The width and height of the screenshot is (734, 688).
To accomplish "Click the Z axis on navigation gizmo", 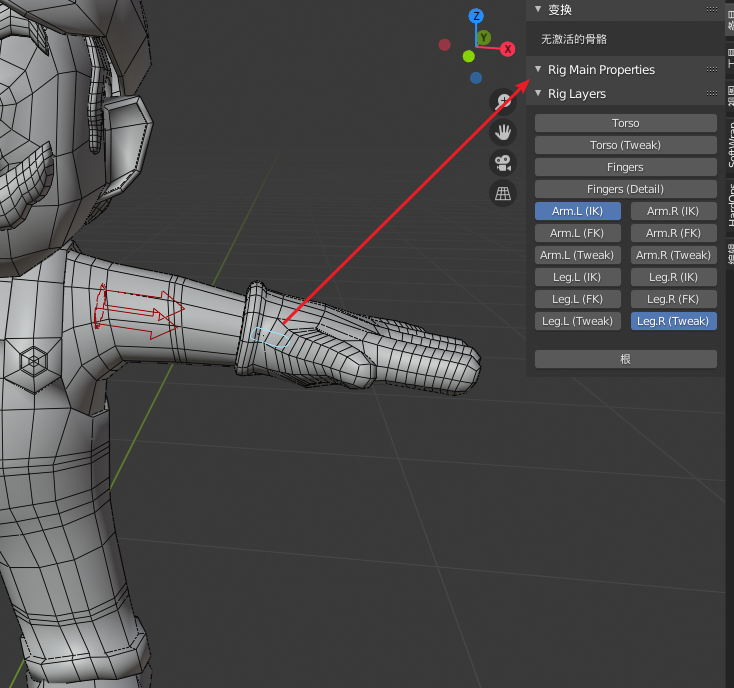I will tap(476, 16).
